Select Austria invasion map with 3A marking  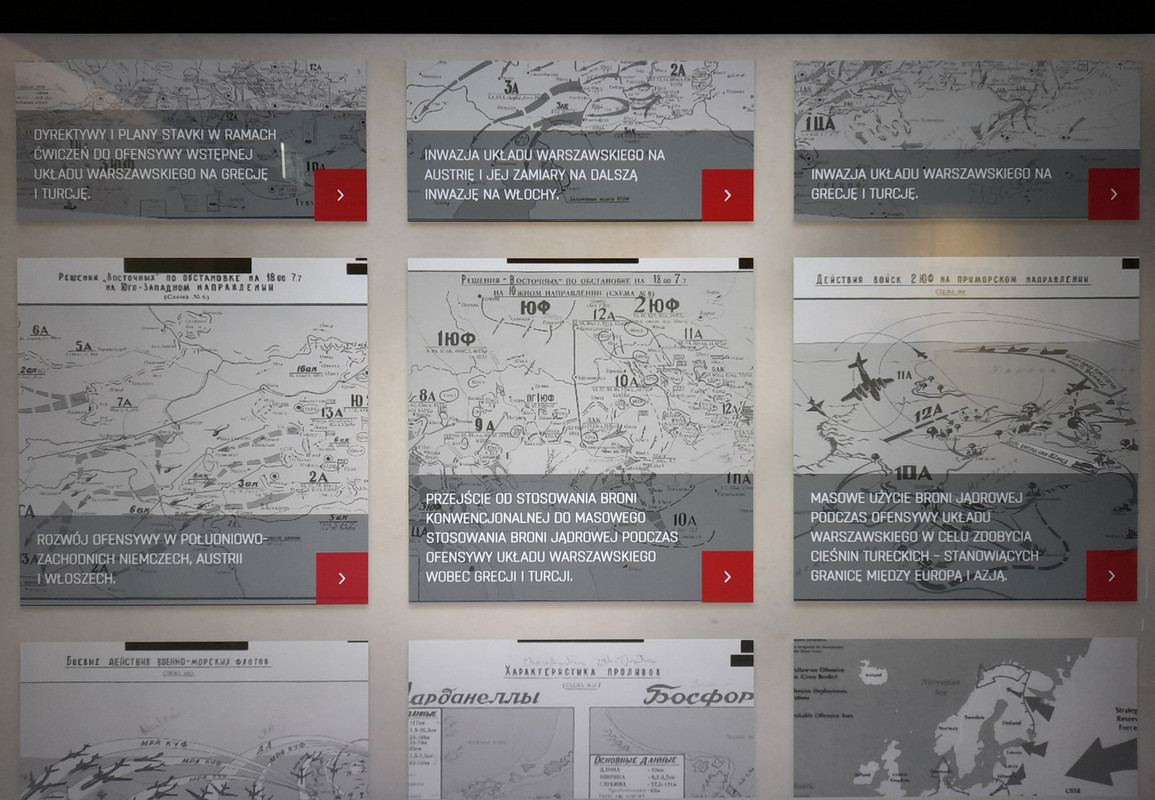click(580, 96)
